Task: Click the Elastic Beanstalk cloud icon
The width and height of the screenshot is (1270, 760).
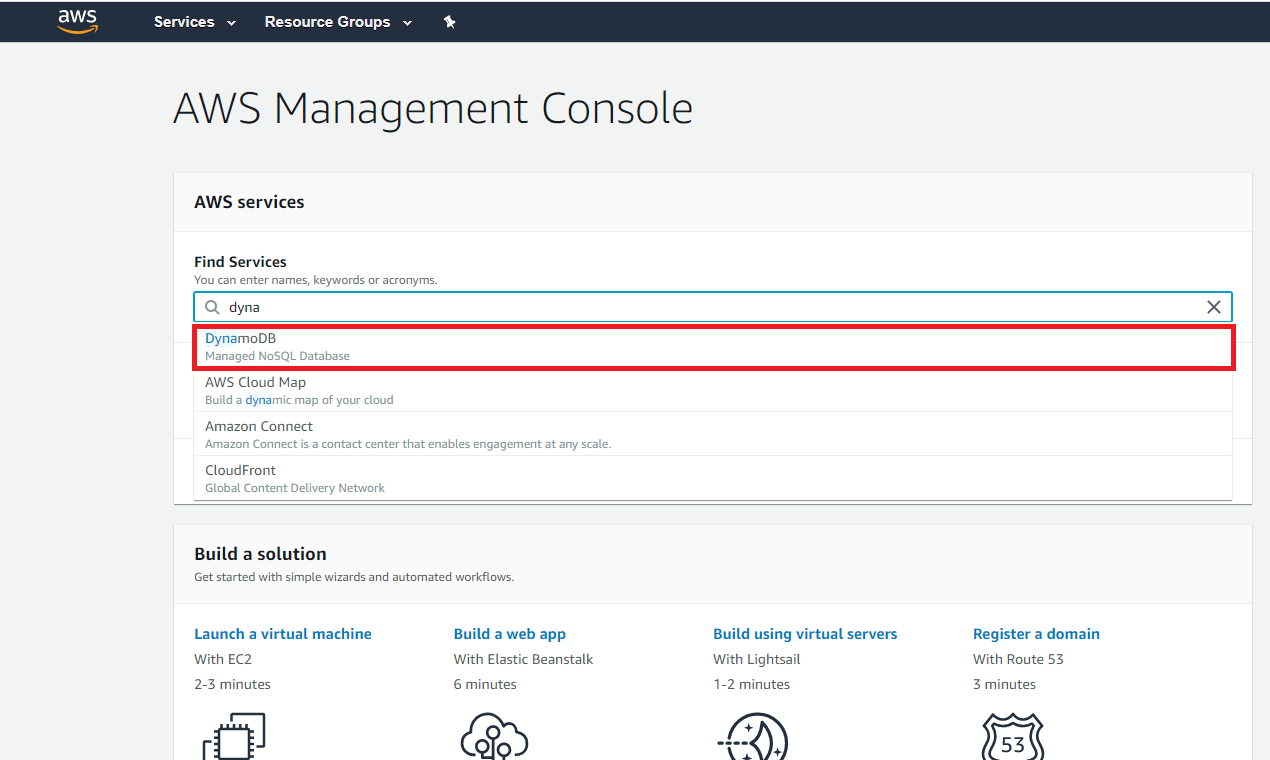Action: pos(493,737)
